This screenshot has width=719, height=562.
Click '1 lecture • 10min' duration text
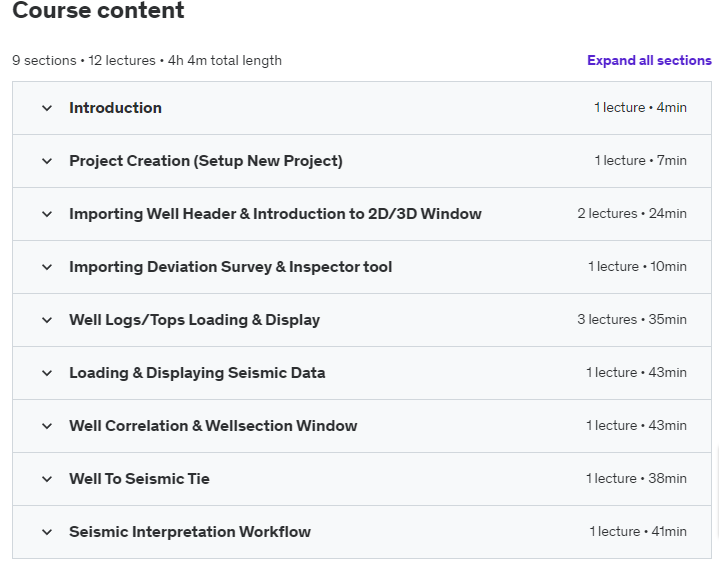coord(637,266)
